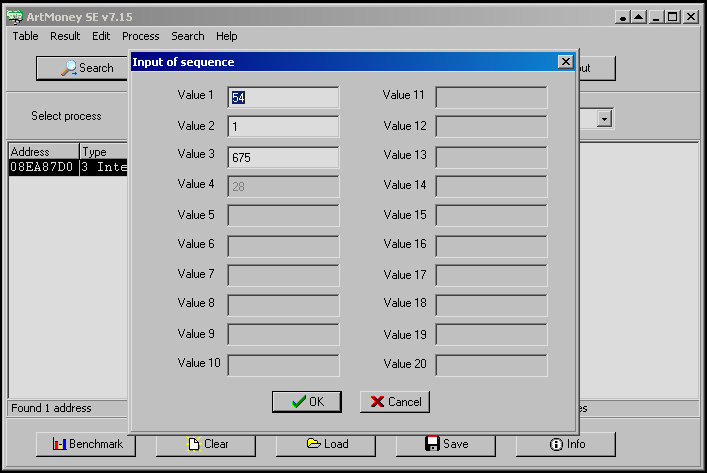Click the Value 8 input field
Viewport: 707px width, 473px height.
tap(283, 305)
